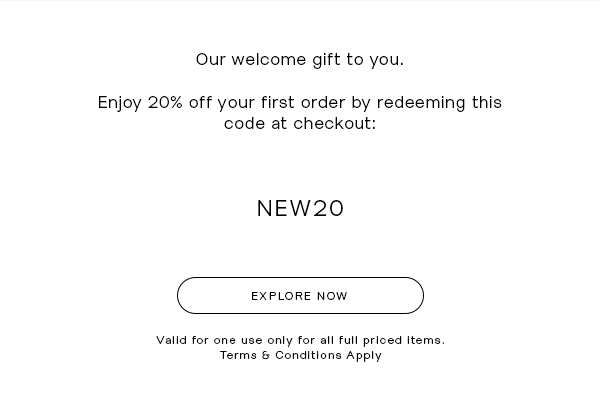The image size is (600, 395).
Task: Click the word 'NOW' inside the rounded button
Action: click(333, 296)
